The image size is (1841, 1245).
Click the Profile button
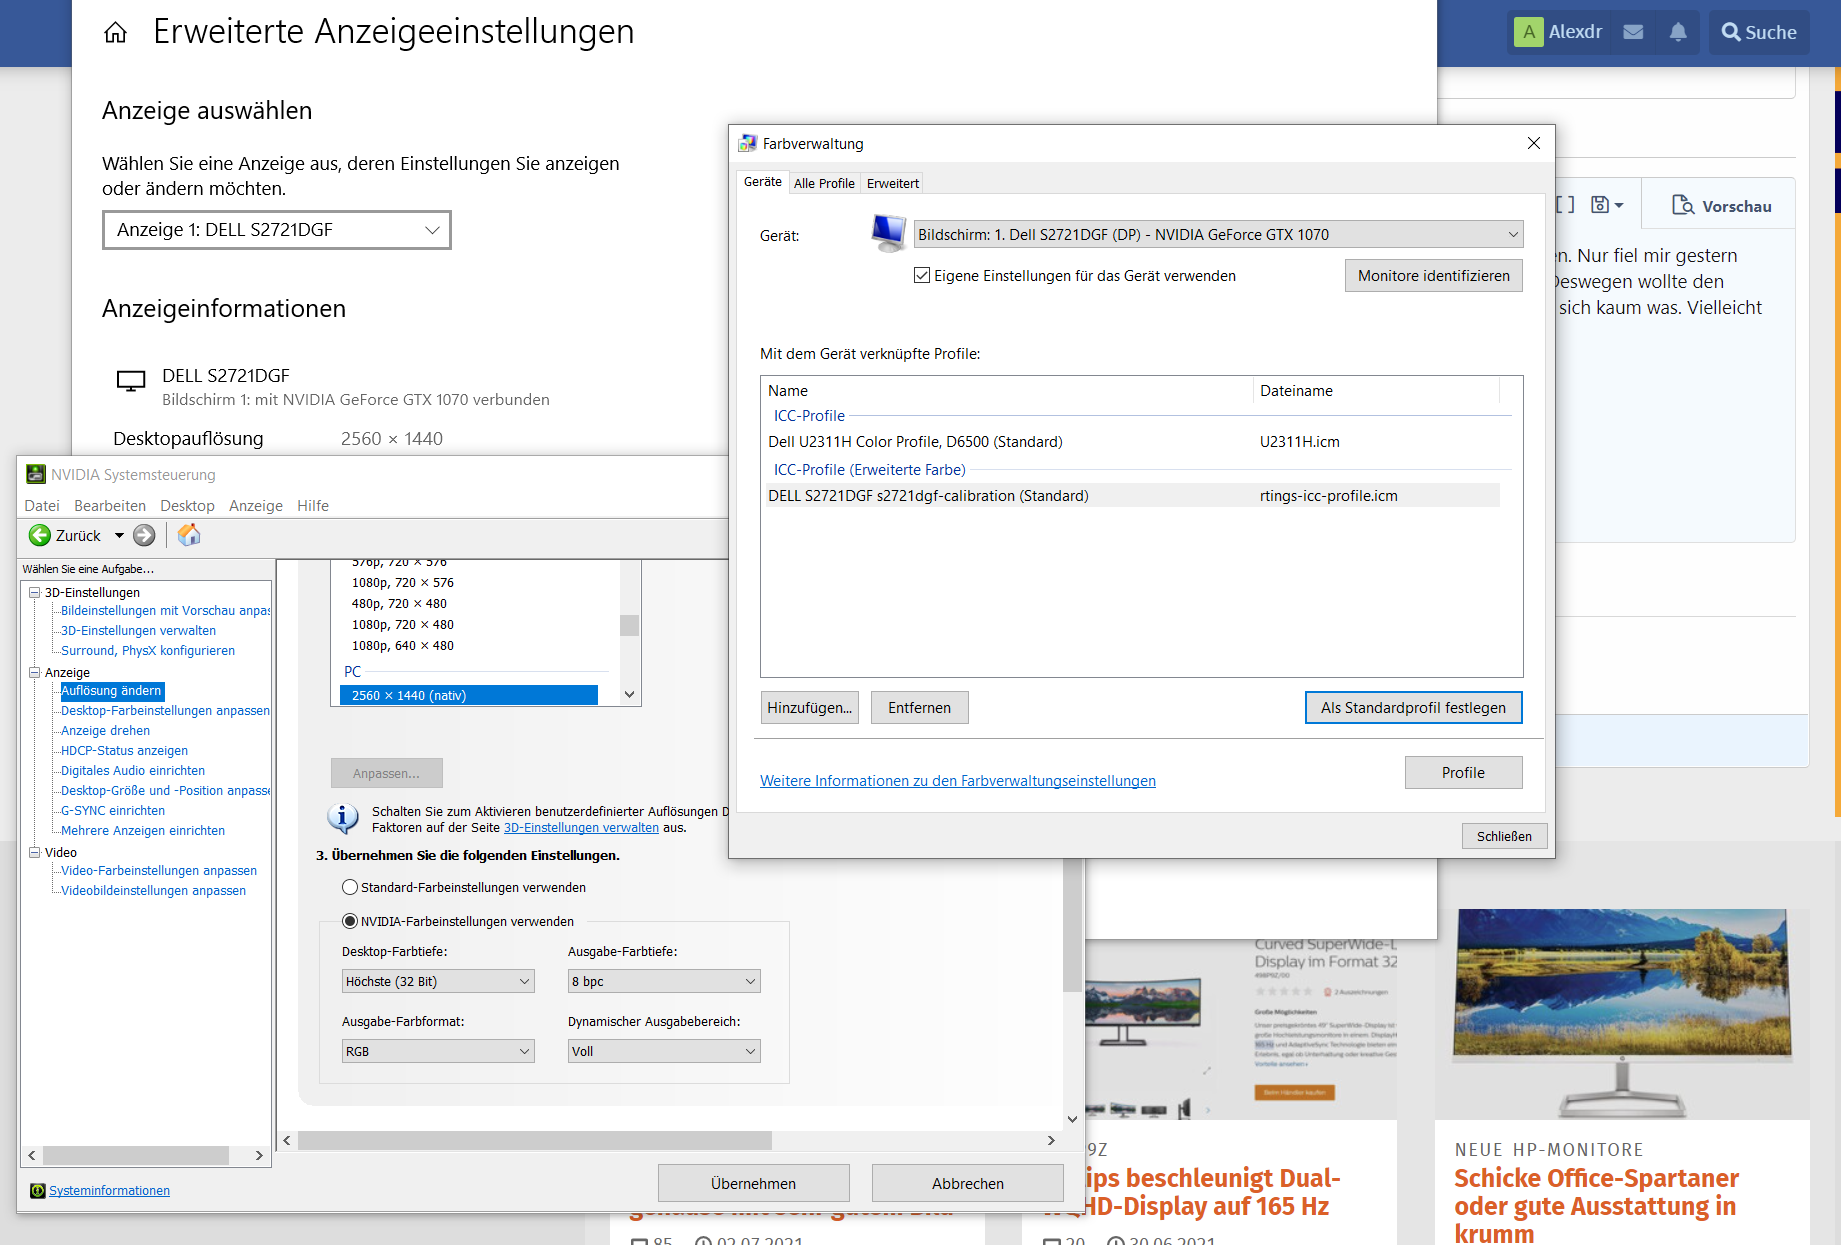pyautogui.click(x=1463, y=772)
